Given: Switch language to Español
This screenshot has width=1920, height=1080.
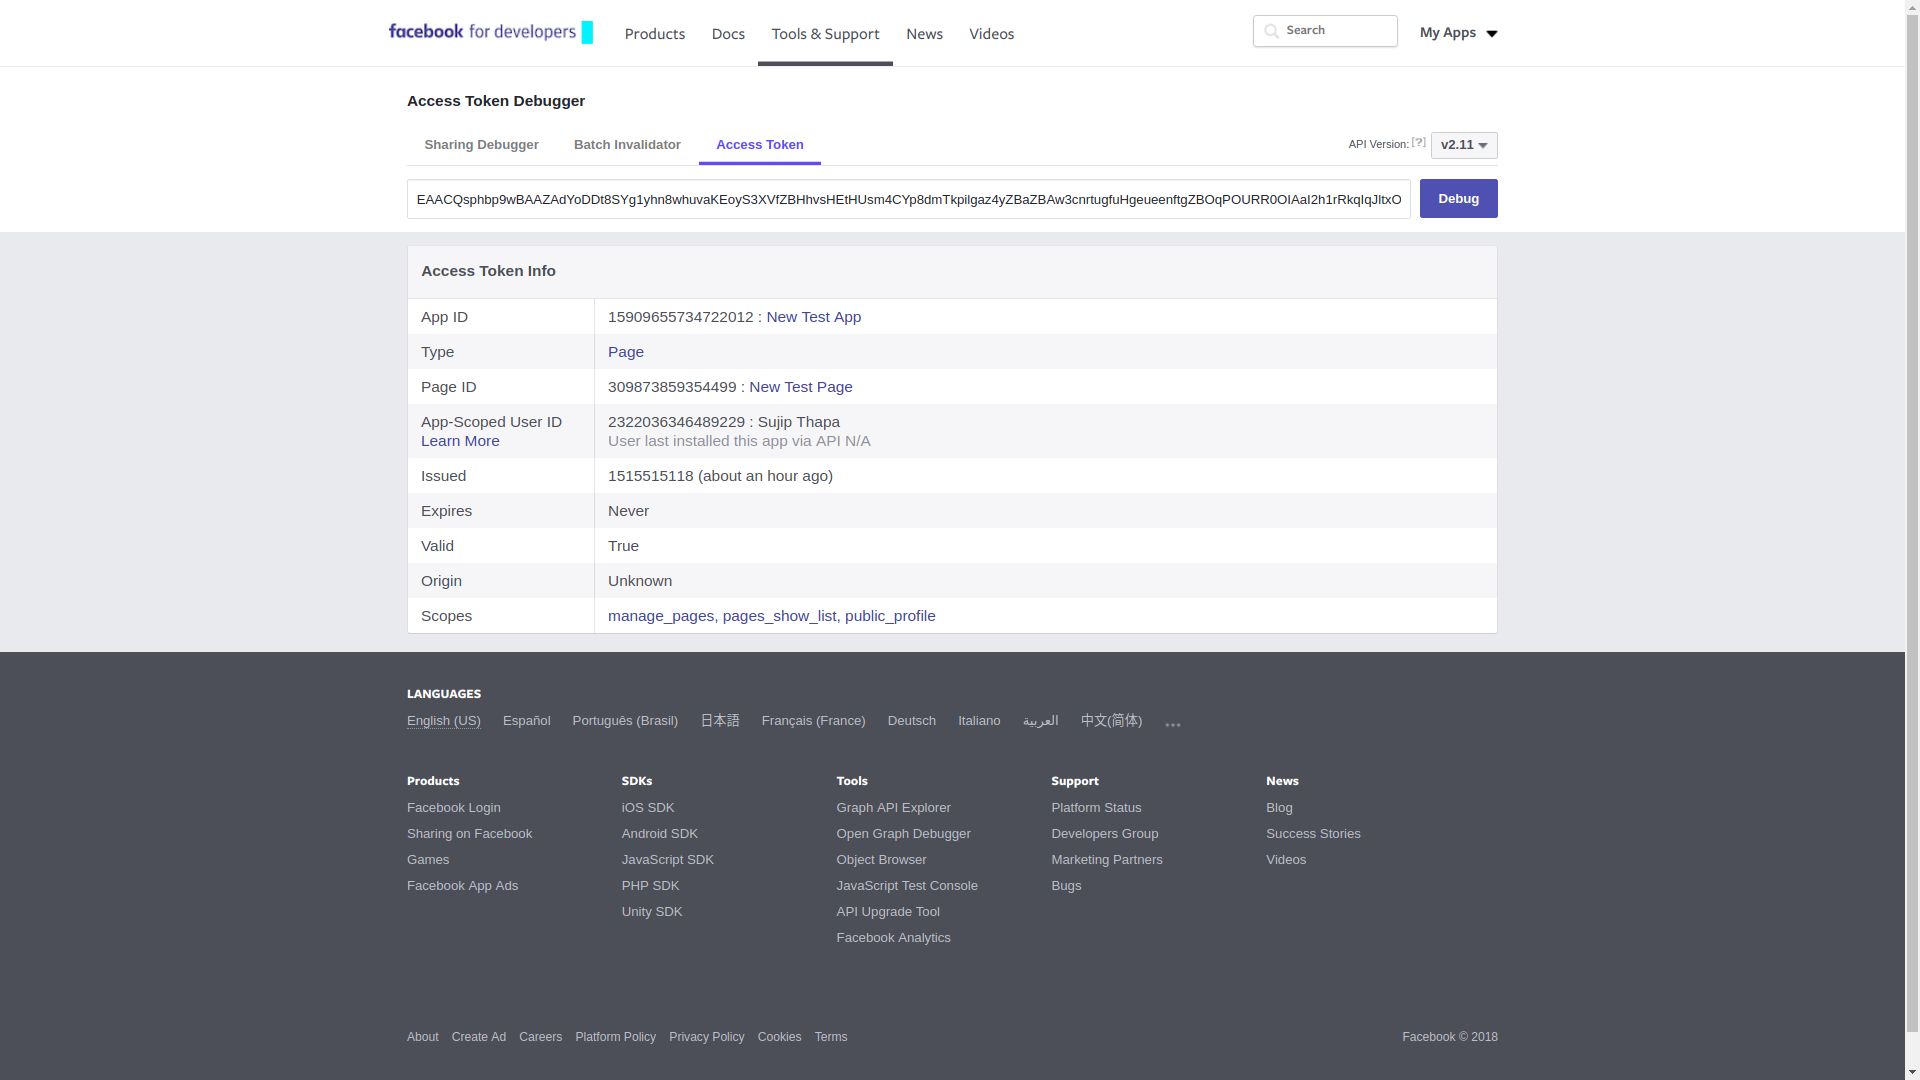Looking at the screenshot, I should tap(526, 721).
